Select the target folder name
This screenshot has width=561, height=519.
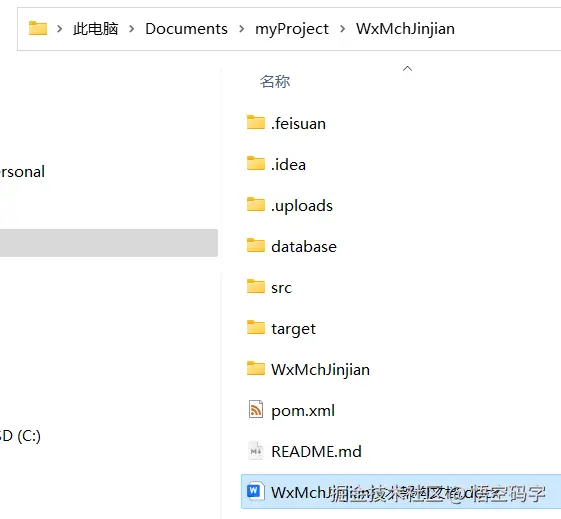[x=293, y=329]
